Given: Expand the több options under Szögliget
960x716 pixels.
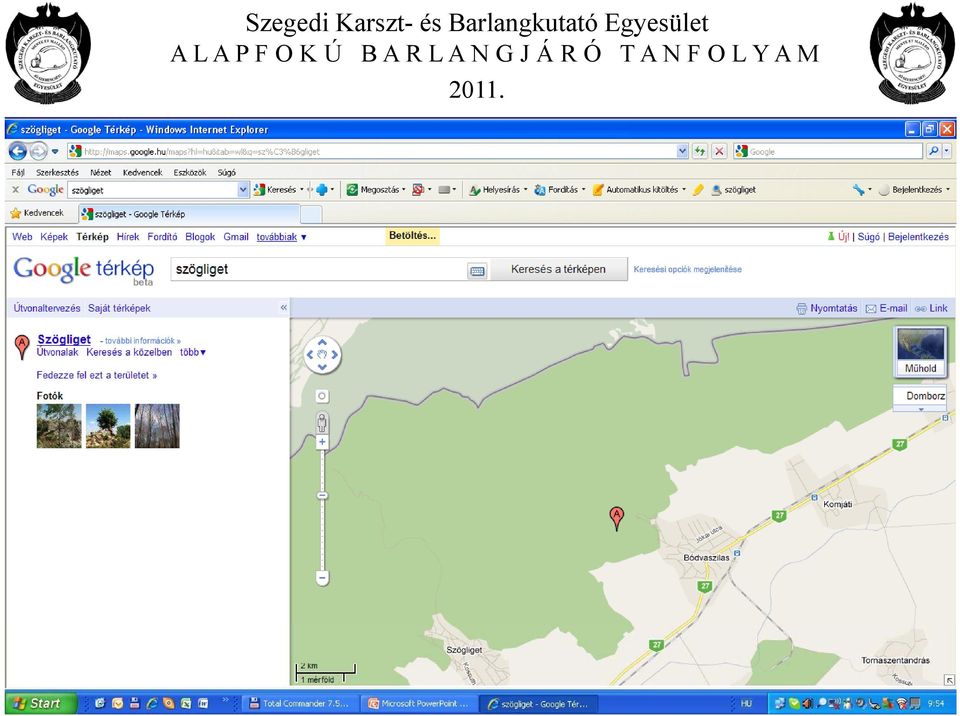Looking at the screenshot, I should [x=193, y=352].
